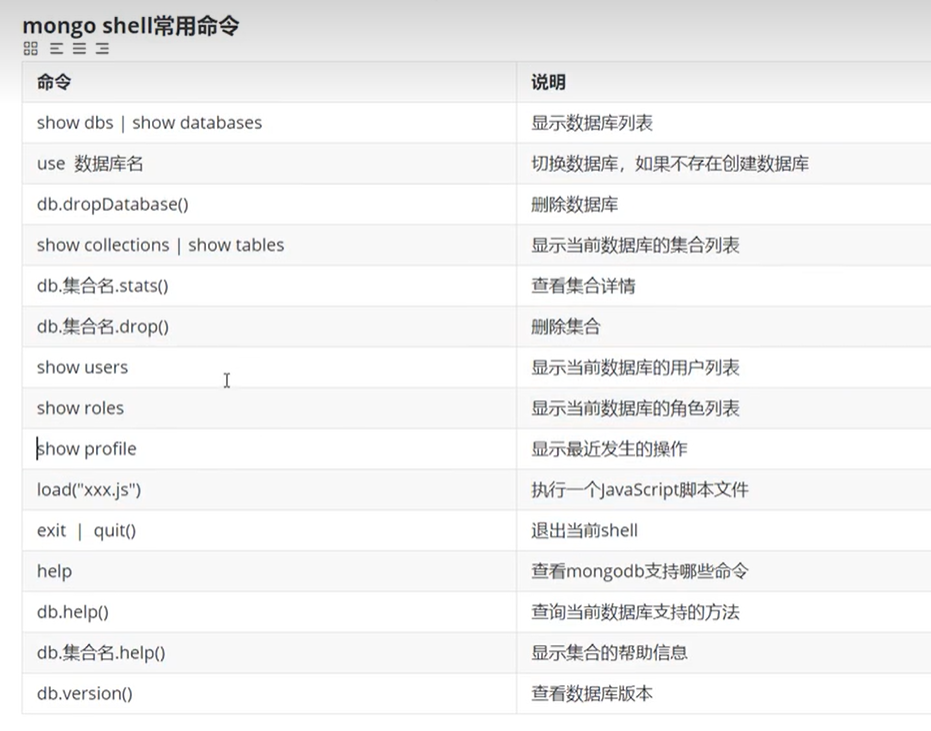Click 'show collections | show tables' cell

tap(269, 245)
